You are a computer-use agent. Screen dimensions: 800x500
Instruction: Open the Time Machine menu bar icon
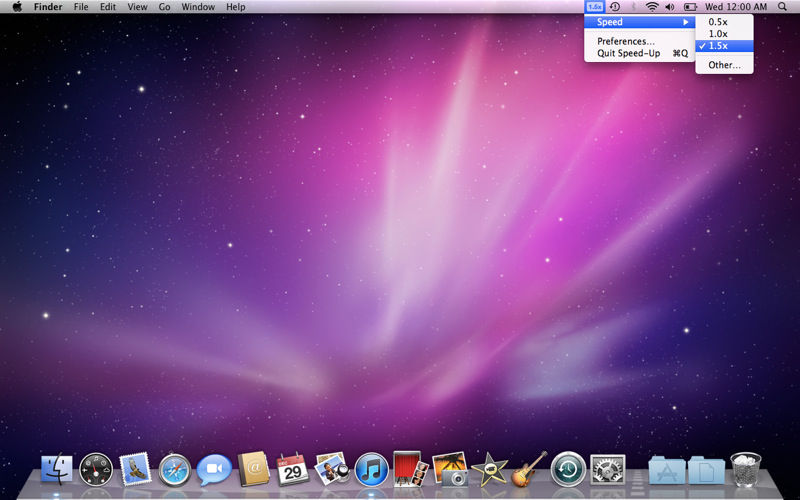click(x=615, y=7)
